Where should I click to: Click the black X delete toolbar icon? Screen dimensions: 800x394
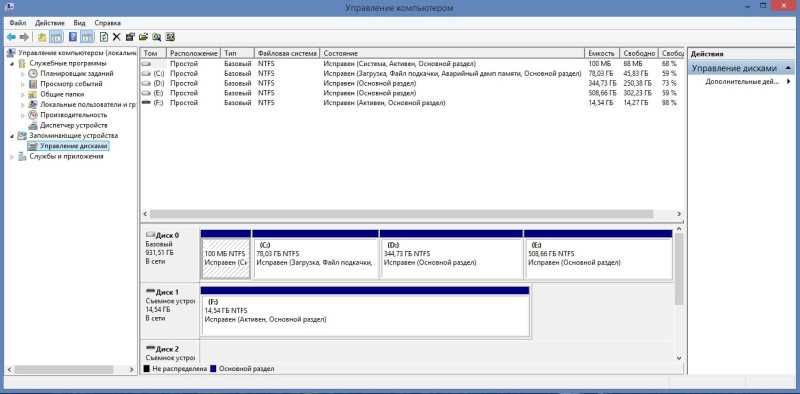(116, 37)
